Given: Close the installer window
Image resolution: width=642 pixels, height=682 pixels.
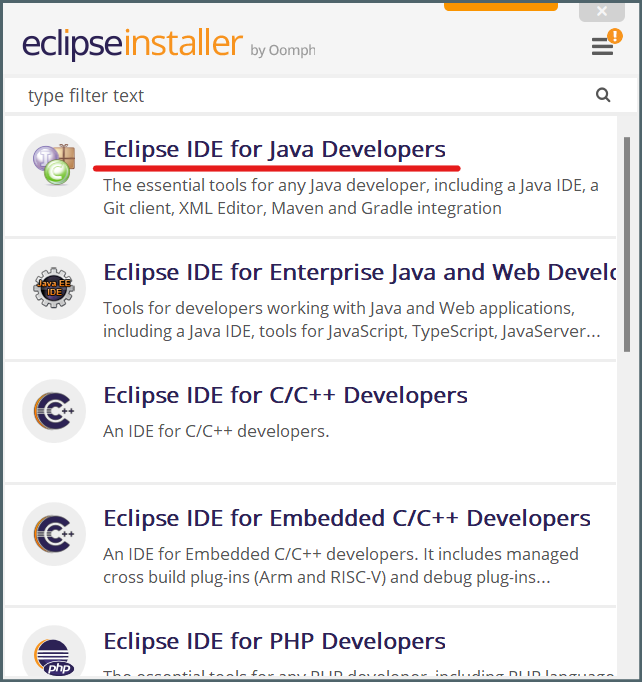Looking at the screenshot, I should tap(602, 11).
